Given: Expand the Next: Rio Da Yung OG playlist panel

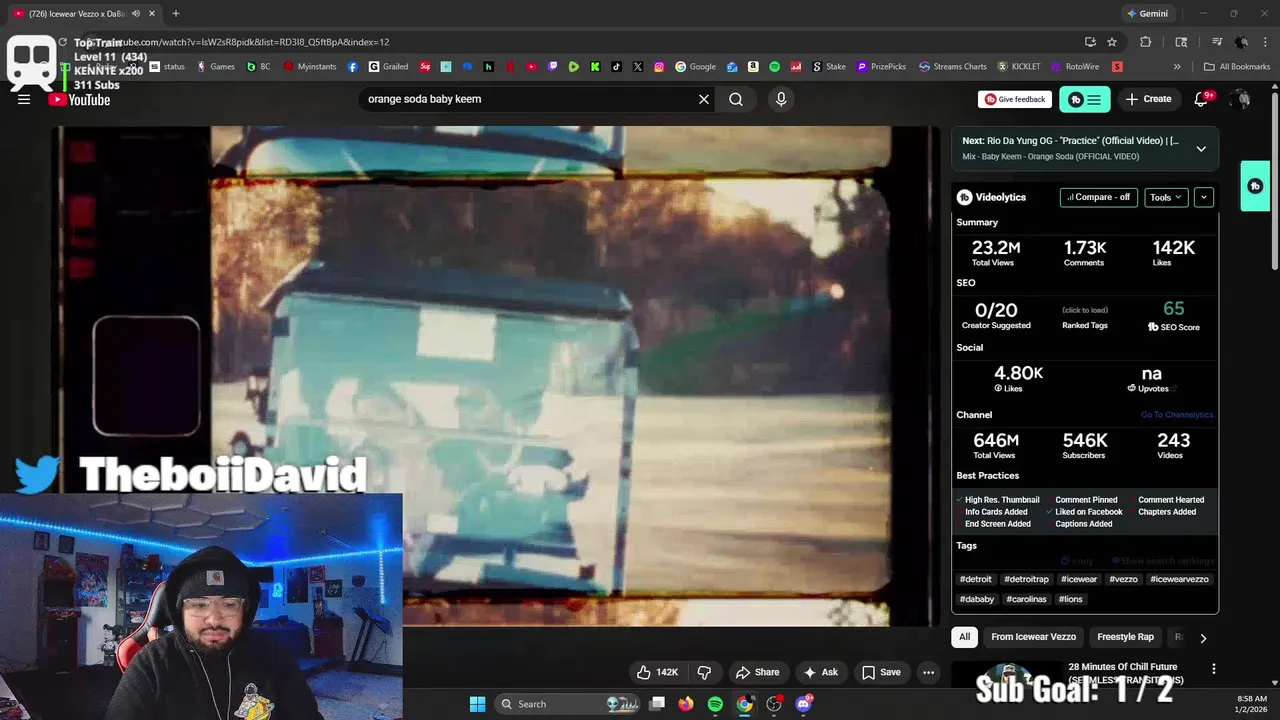Looking at the screenshot, I should pyautogui.click(x=1201, y=148).
